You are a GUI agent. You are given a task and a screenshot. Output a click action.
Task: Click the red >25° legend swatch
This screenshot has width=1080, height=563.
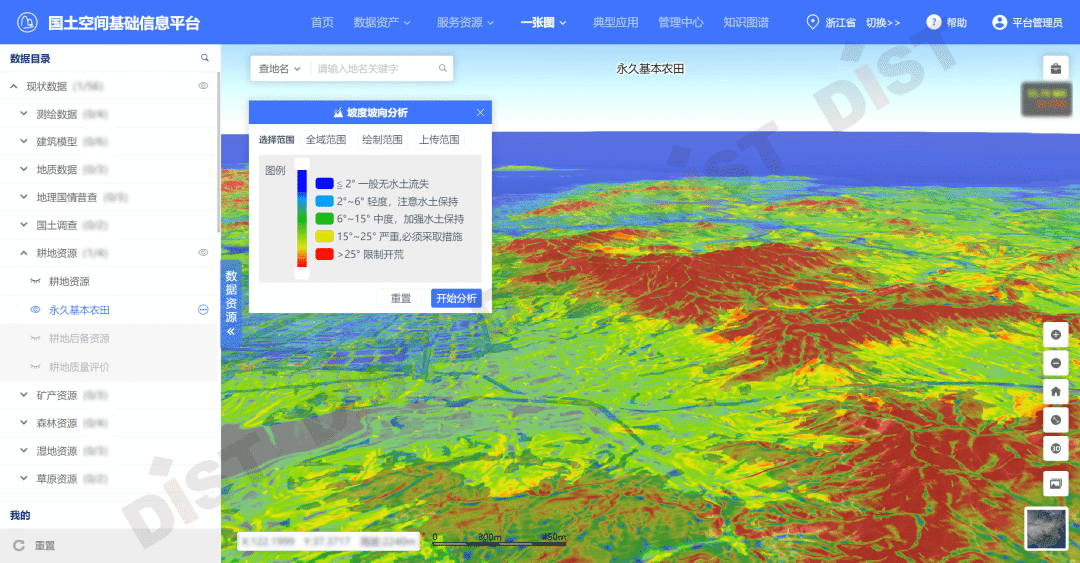coord(324,254)
